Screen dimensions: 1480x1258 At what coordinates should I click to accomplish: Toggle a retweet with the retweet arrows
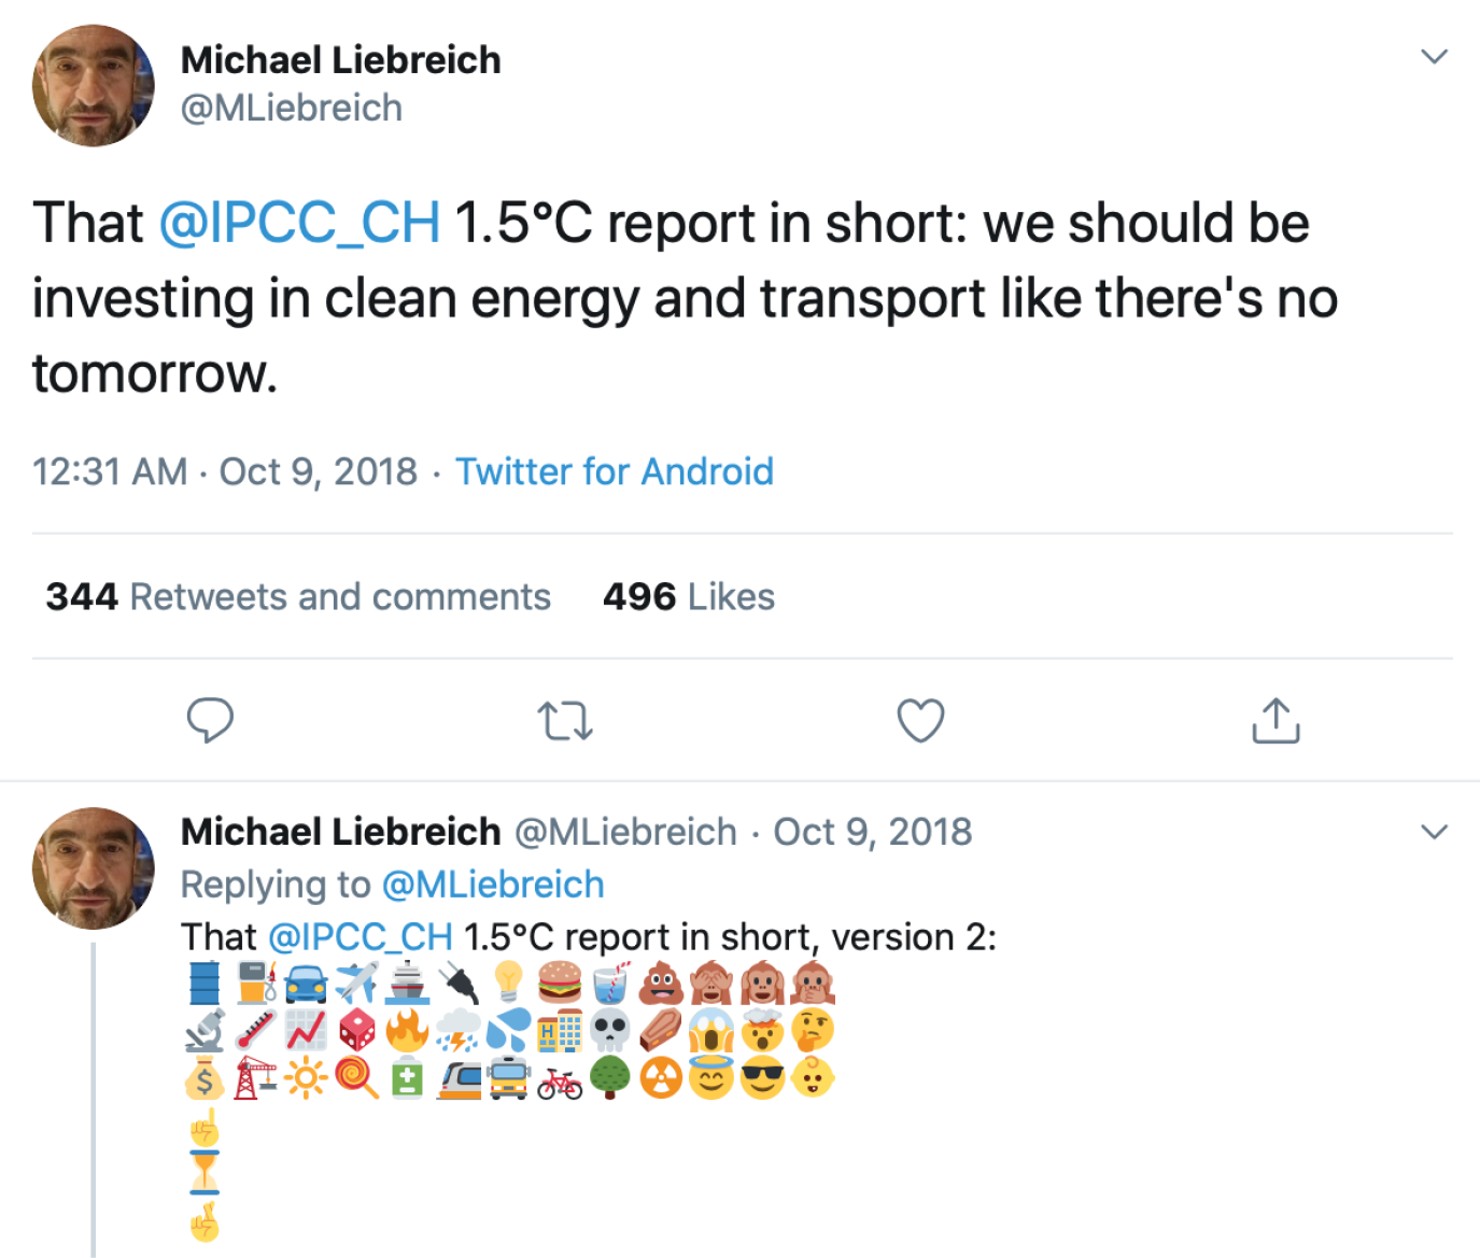coord(566,722)
